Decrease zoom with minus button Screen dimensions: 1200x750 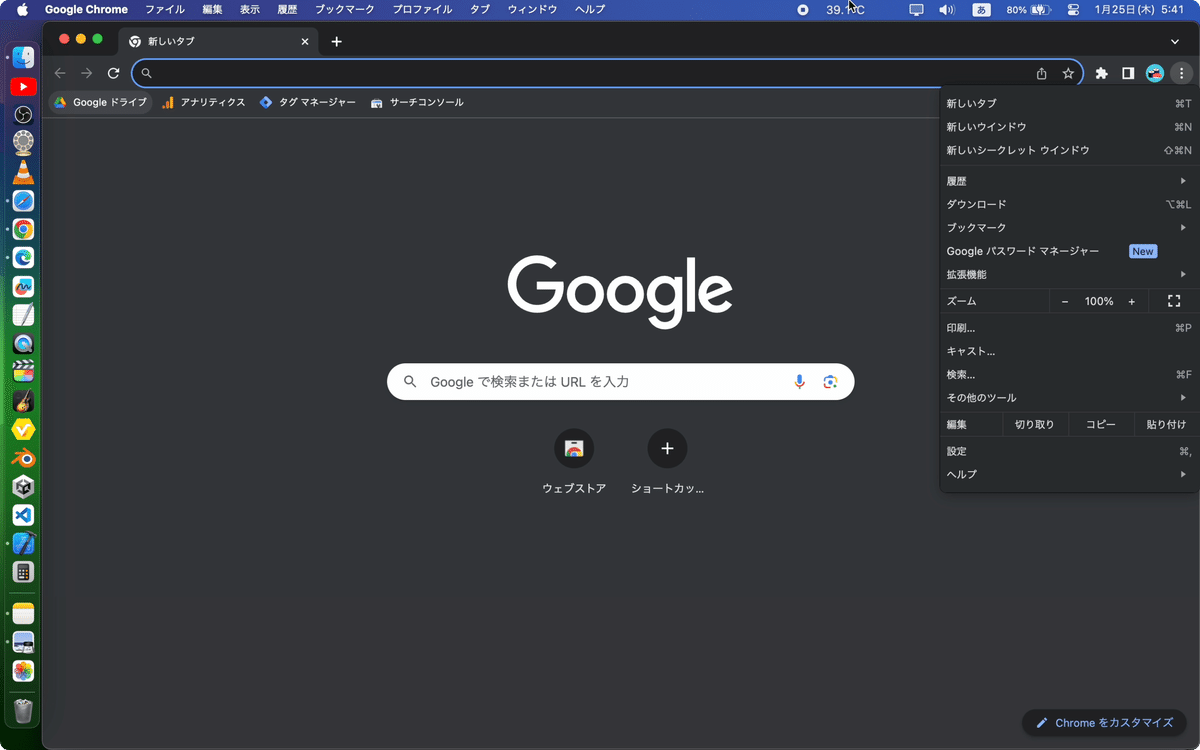coord(1065,301)
